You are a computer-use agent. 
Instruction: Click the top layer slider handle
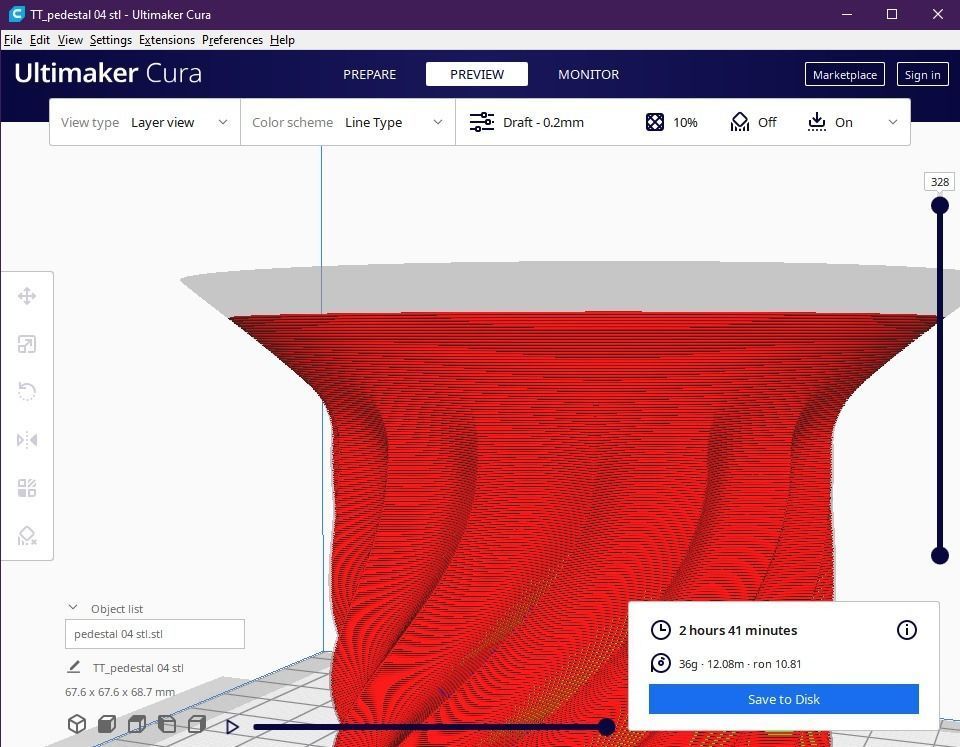940,205
